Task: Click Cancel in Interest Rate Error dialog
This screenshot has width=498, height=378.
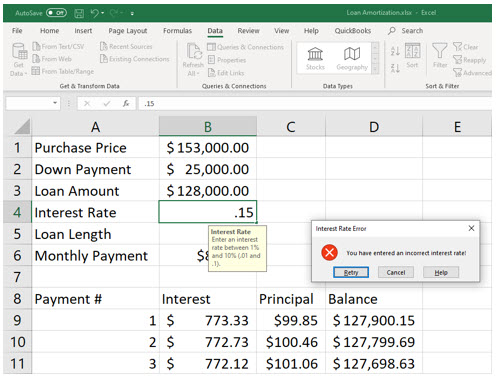Action: (x=396, y=272)
